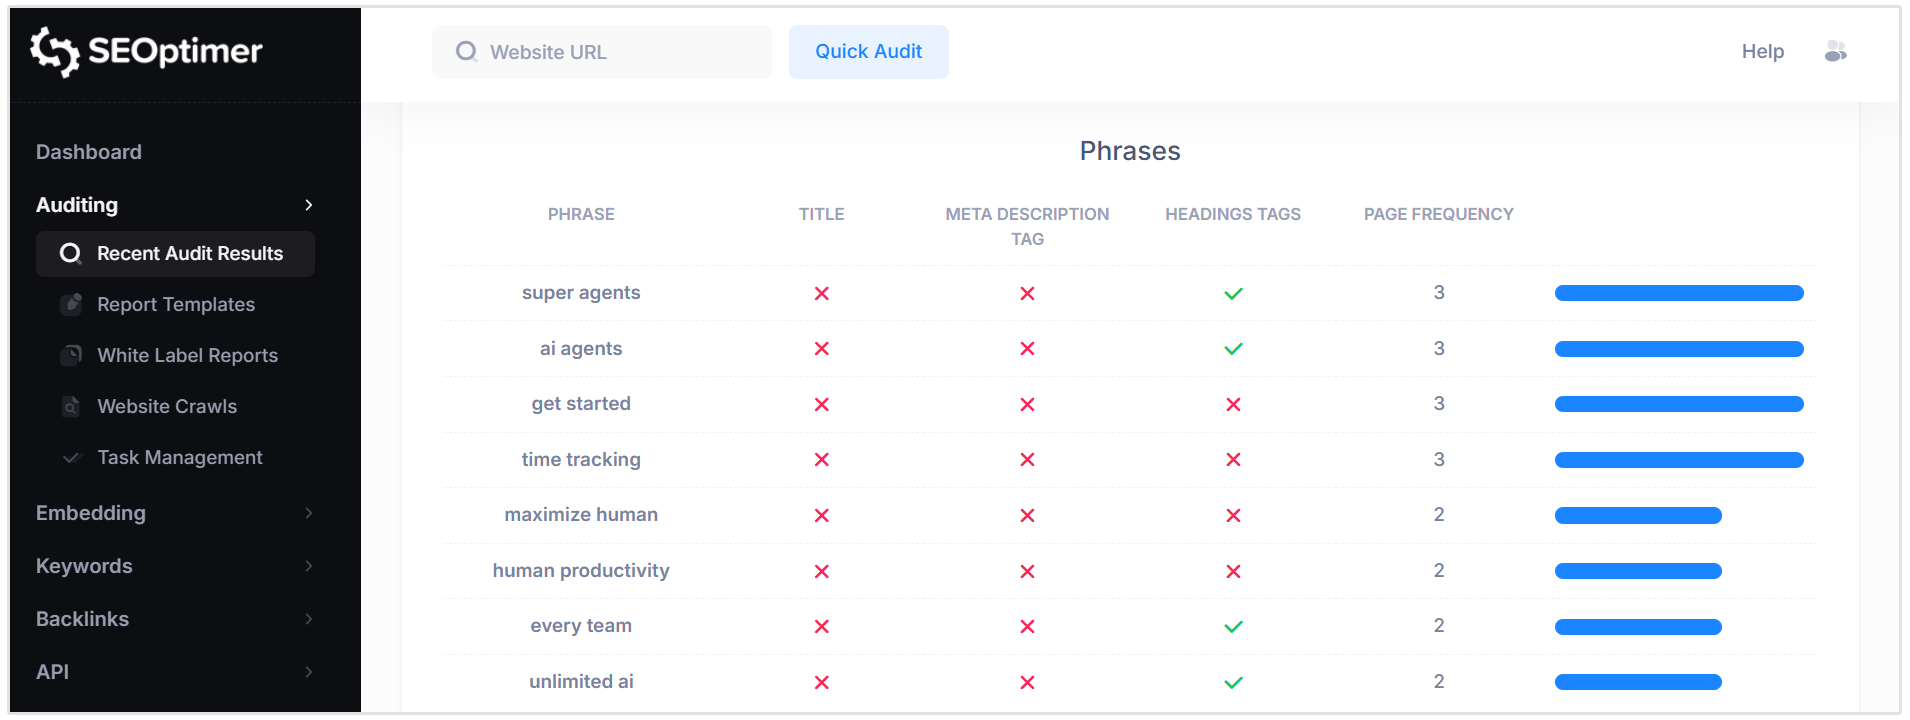Click the search magnifier in Website URL field
Screen dimensions: 1910x720
point(466,51)
